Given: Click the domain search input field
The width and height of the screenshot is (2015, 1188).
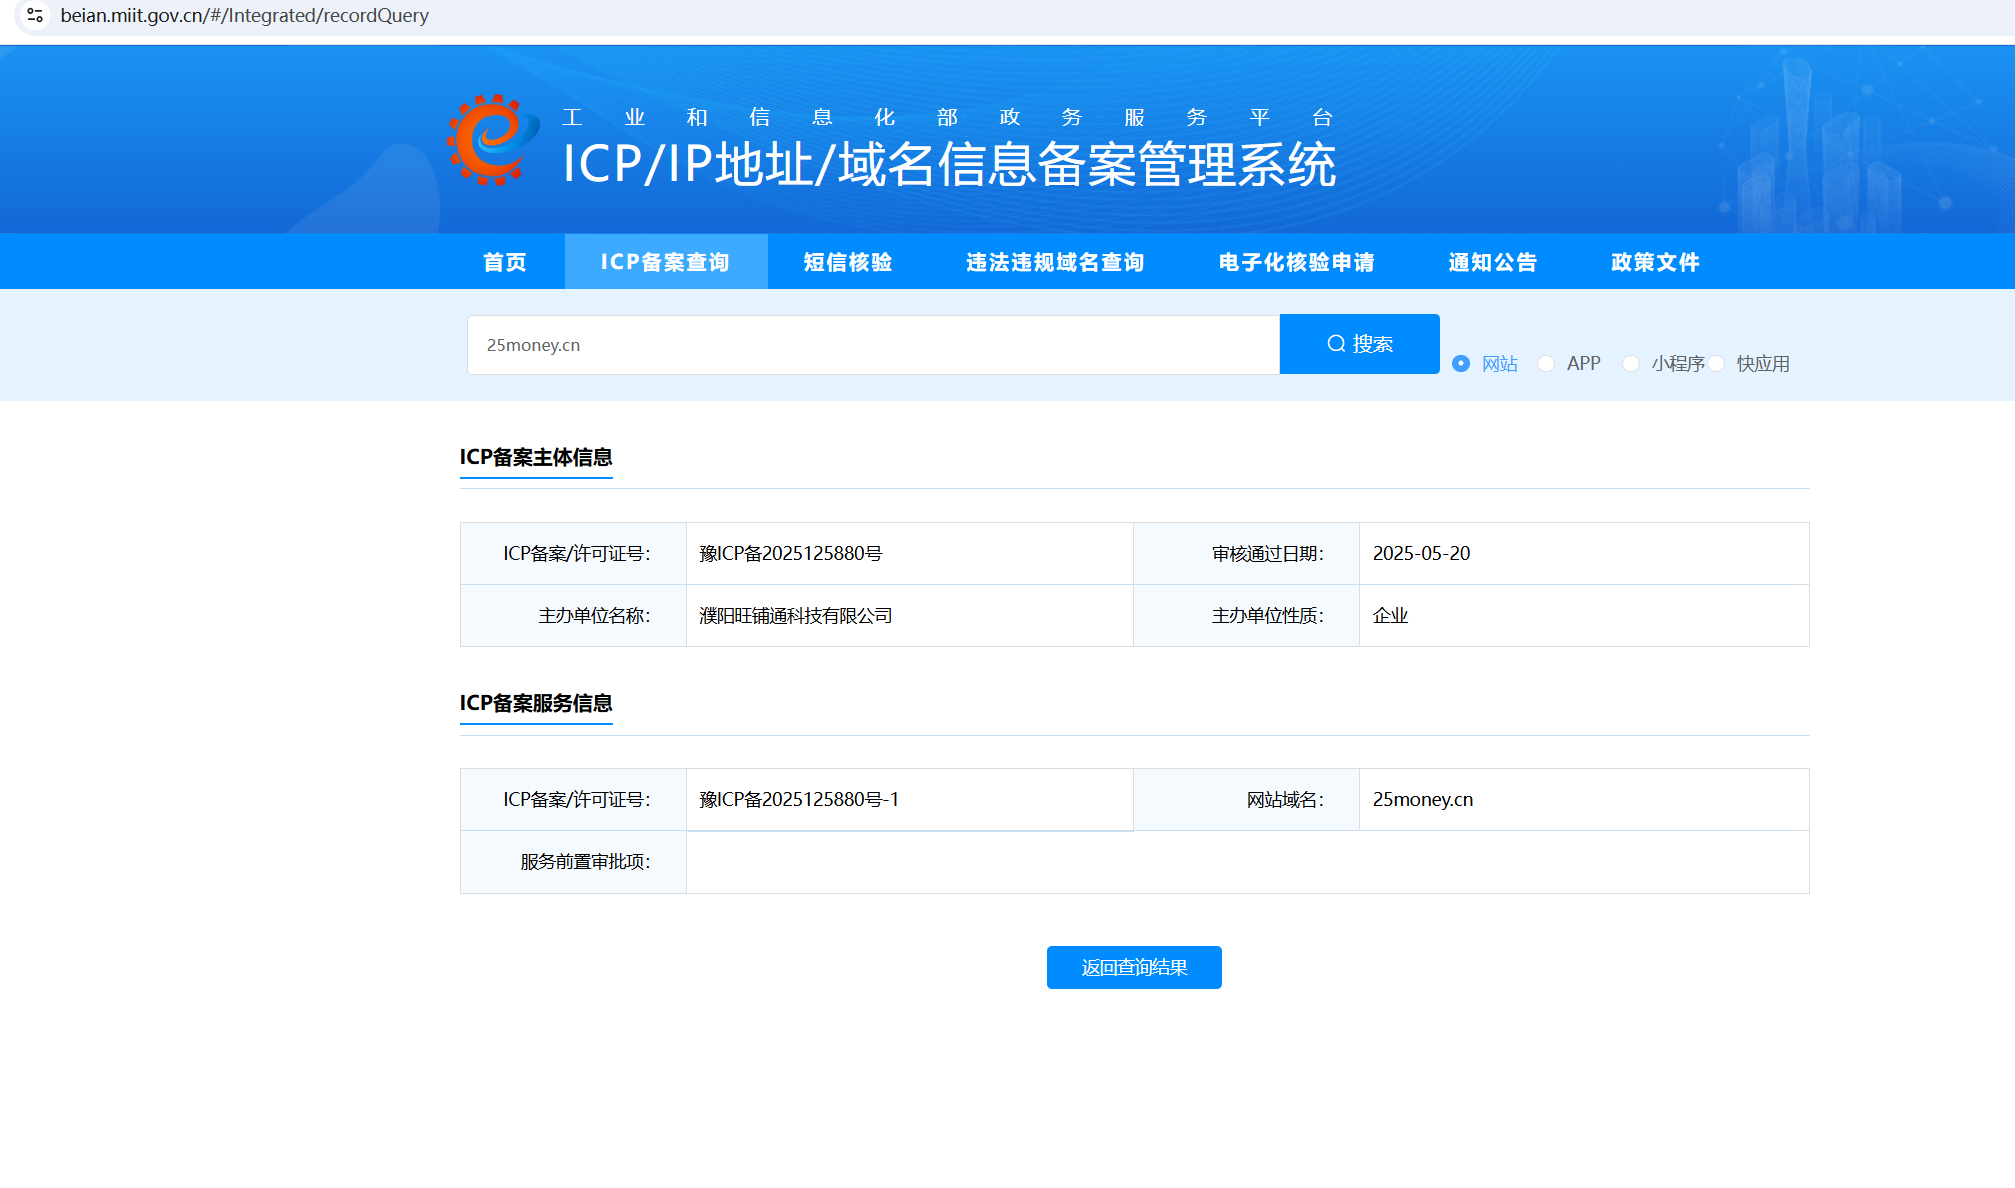Looking at the screenshot, I should pos(872,345).
